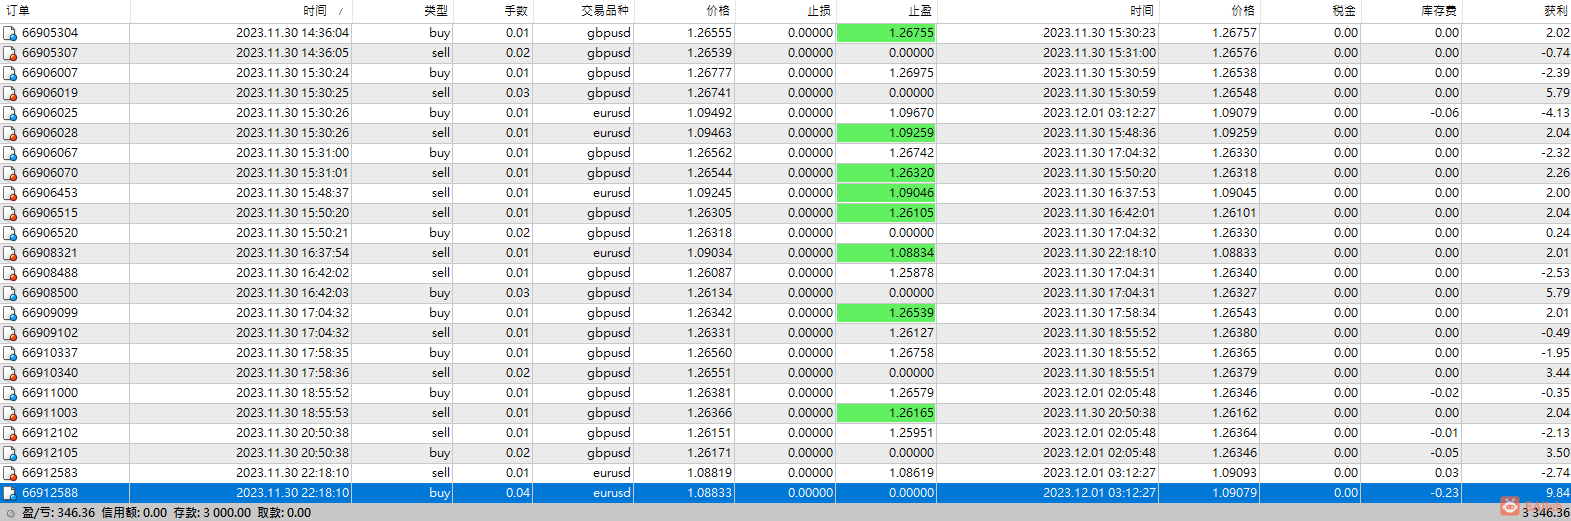This screenshot has height=521, width=1571.
Task: Click the order icon for ticket 66912105
Action: (10, 453)
